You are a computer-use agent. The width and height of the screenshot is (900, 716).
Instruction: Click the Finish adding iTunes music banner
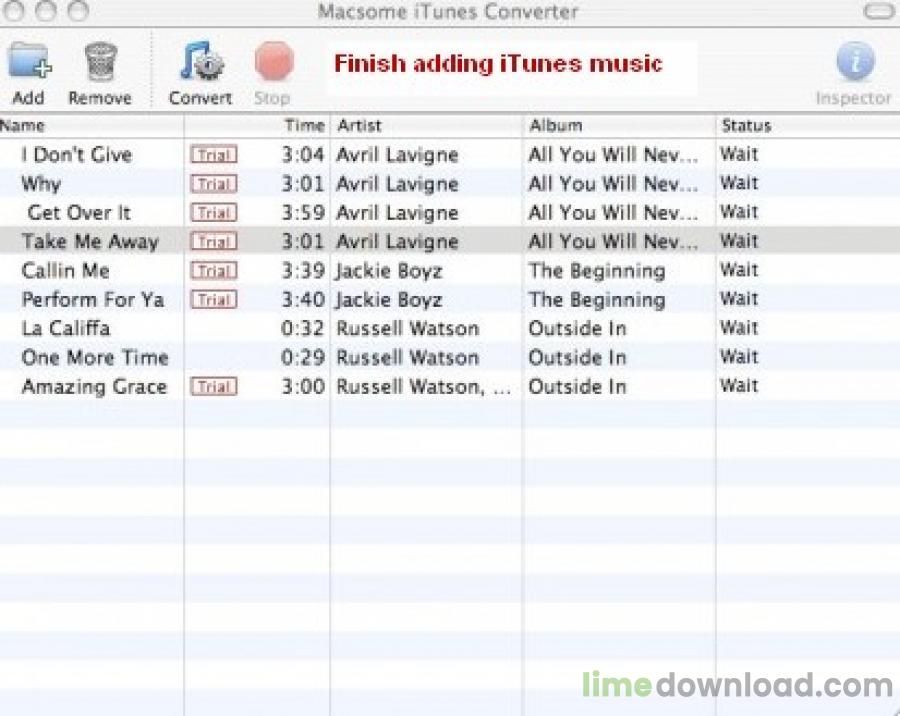pos(497,63)
